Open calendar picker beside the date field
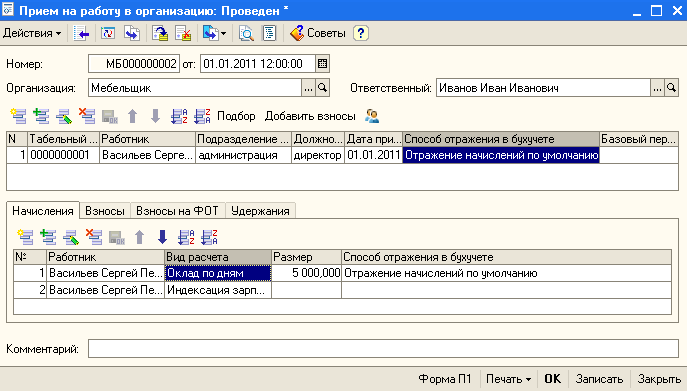Viewport: 687px width, 391px height. pyautogui.click(x=322, y=64)
